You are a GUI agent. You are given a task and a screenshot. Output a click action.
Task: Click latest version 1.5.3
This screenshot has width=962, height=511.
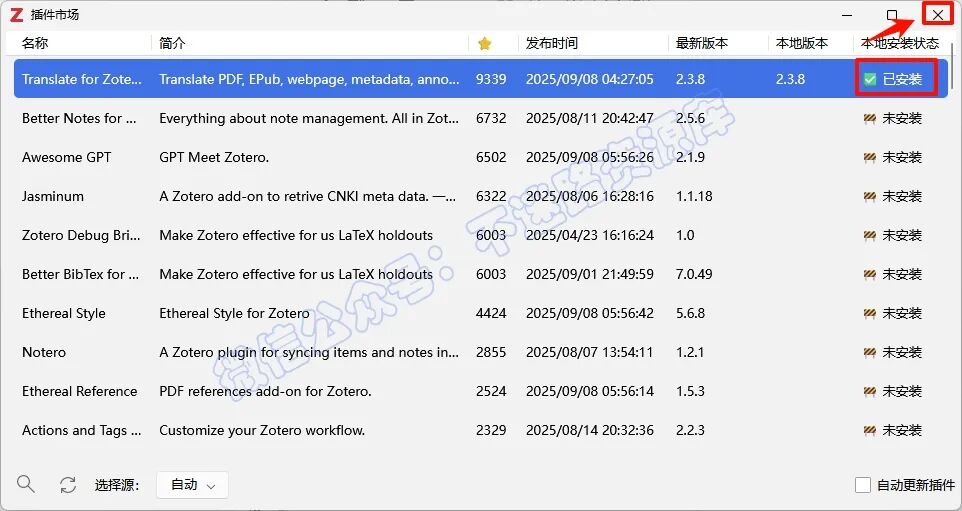(x=690, y=391)
